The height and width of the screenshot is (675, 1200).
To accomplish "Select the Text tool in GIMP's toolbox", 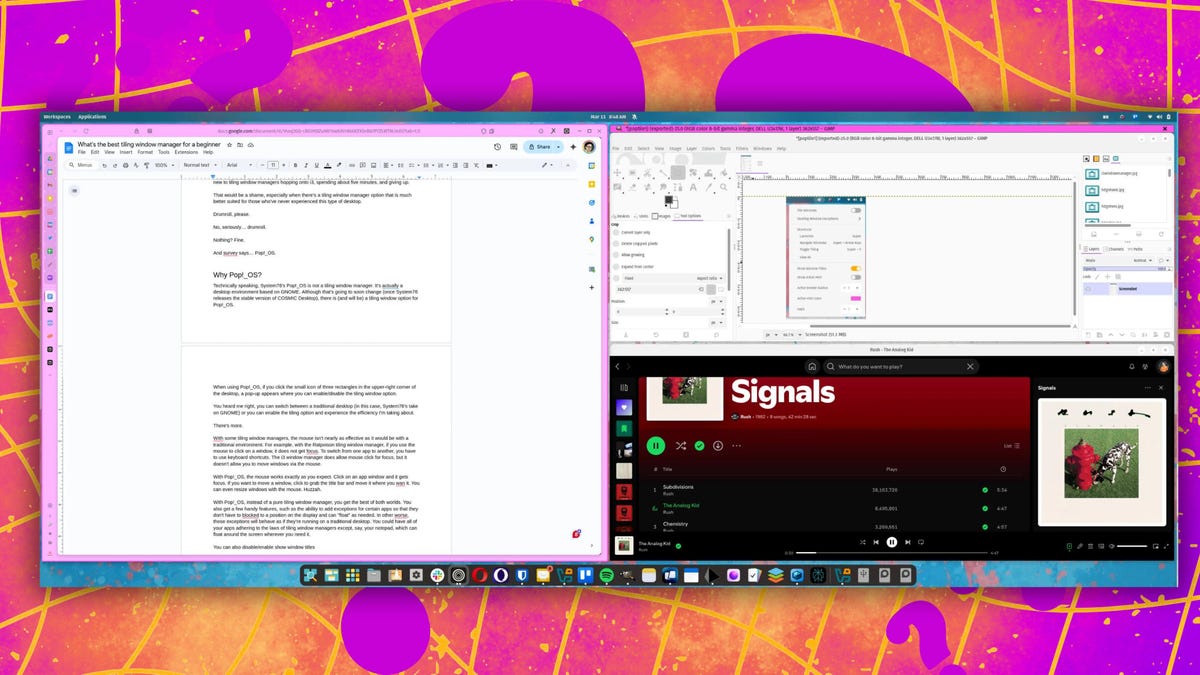I will pyautogui.click(x=693, y=189).
